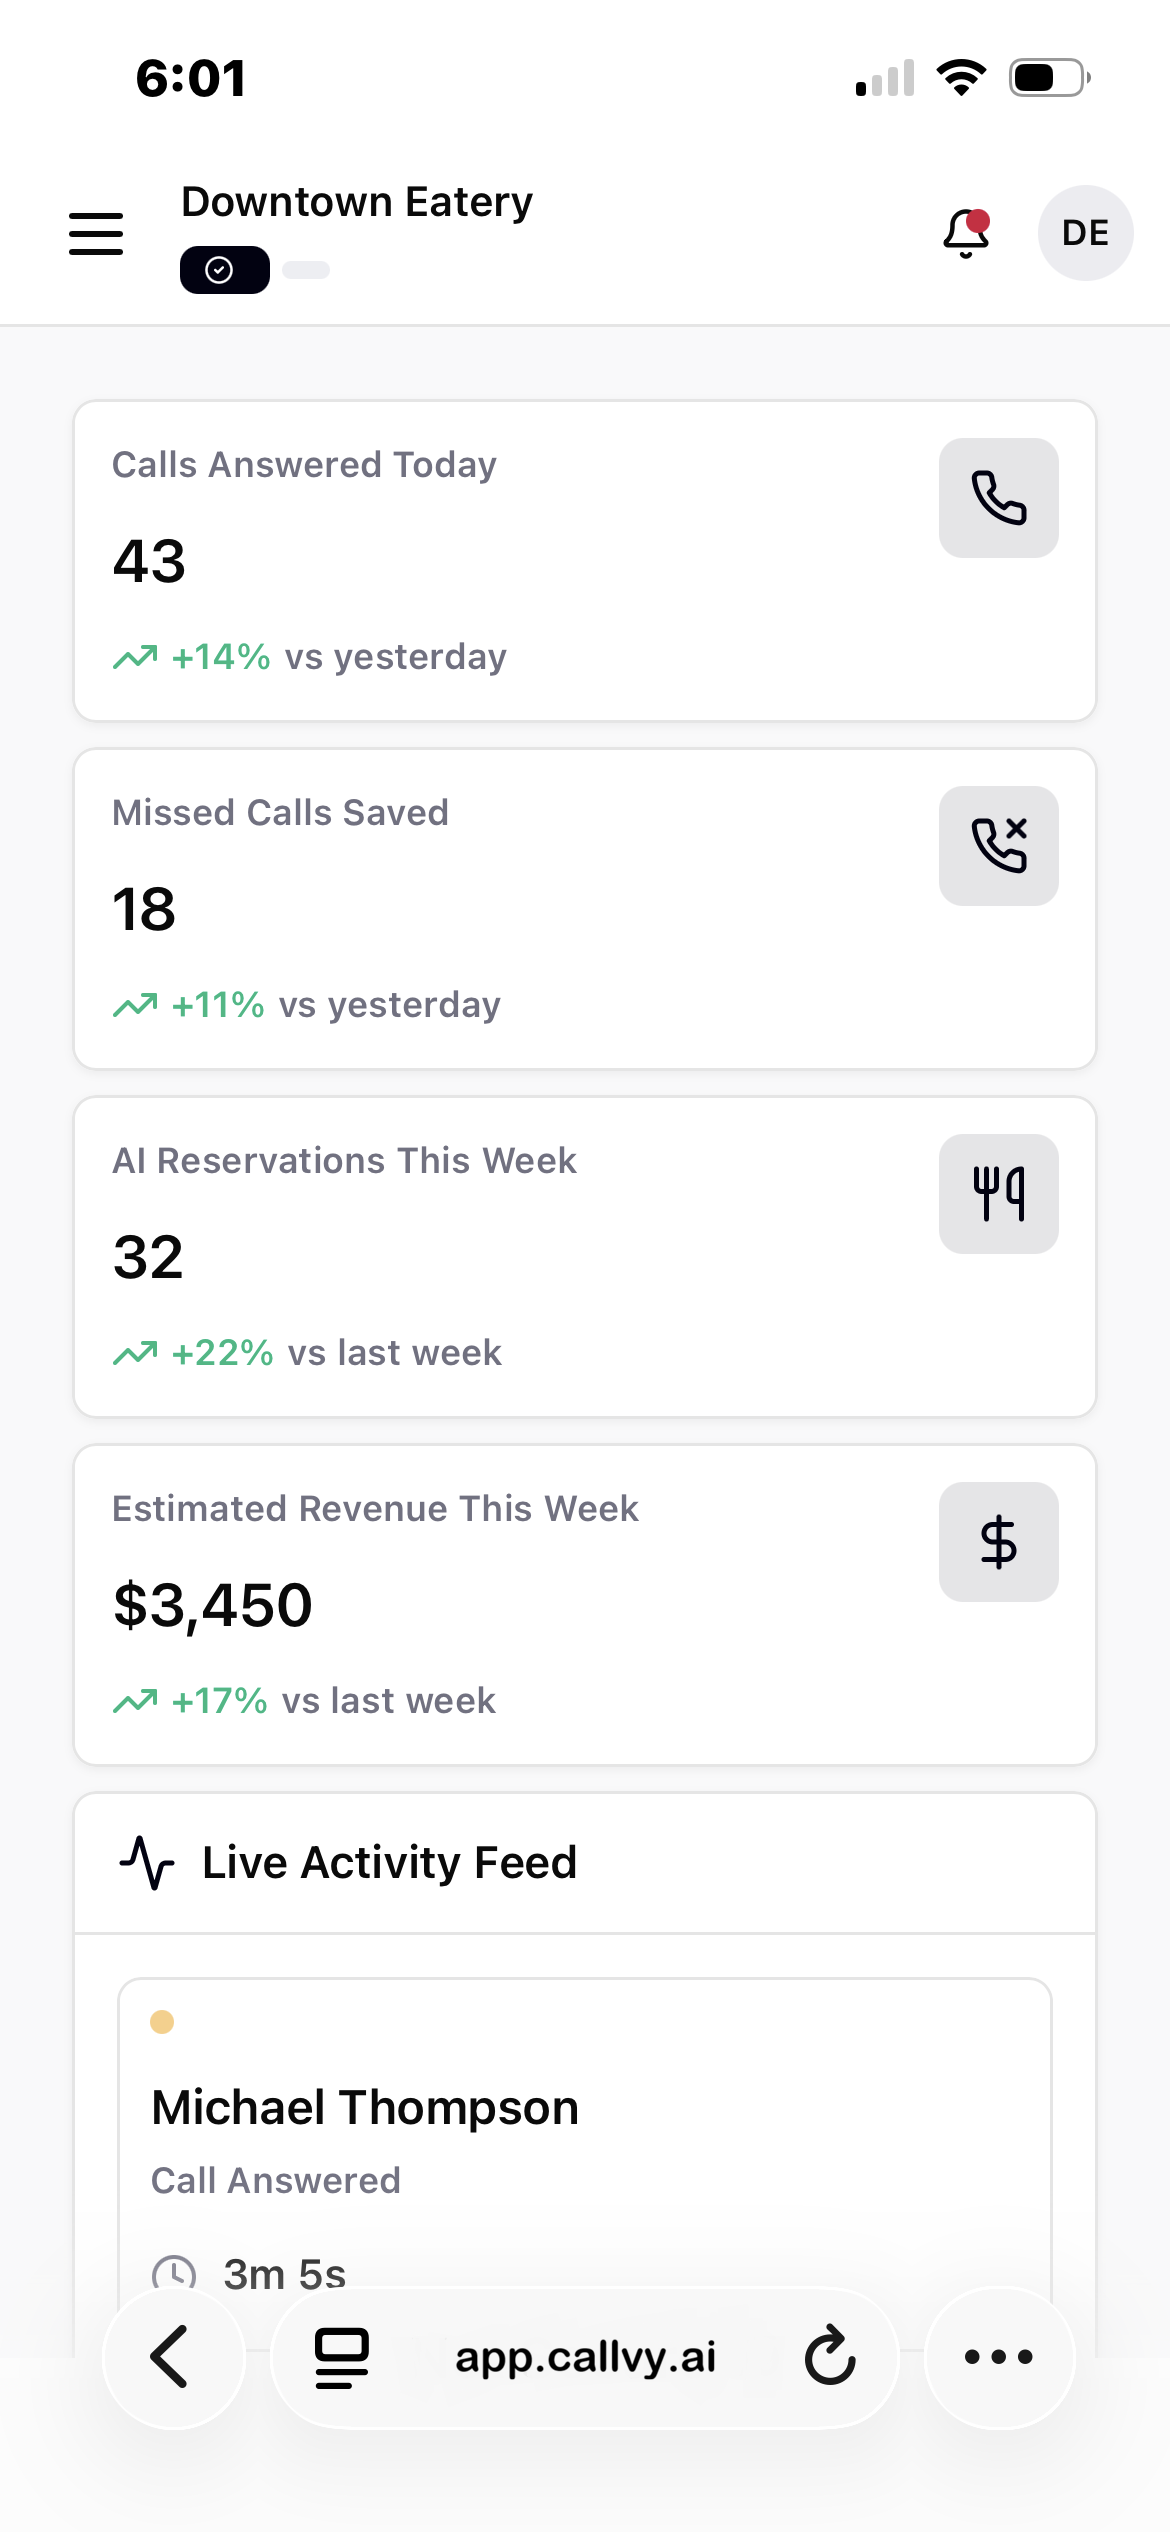
Task: Reload the page with the refresh icon
Action: click(x=830, y=2357)
